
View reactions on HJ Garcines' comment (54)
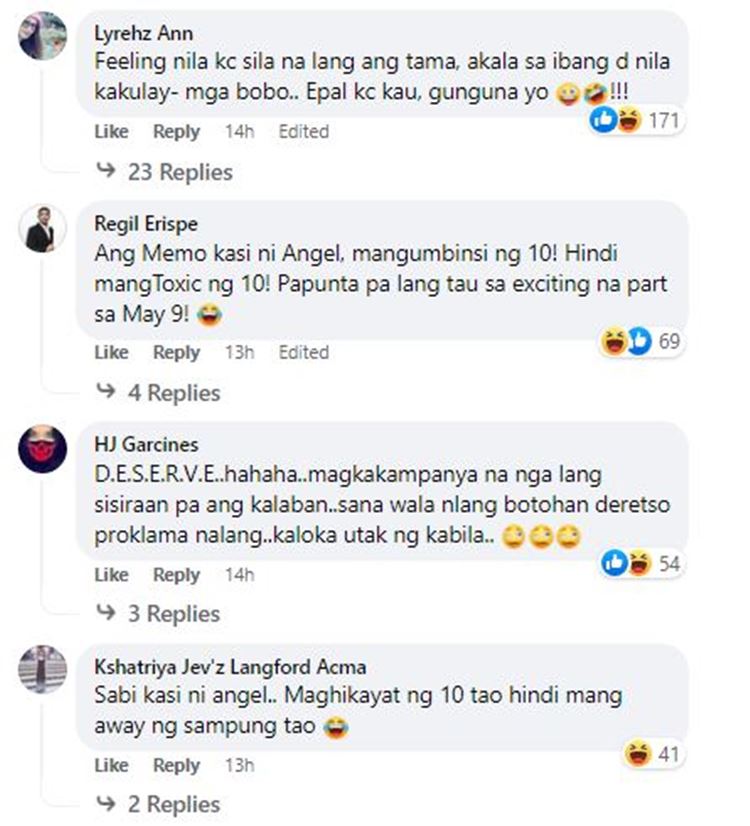point(642,563)
